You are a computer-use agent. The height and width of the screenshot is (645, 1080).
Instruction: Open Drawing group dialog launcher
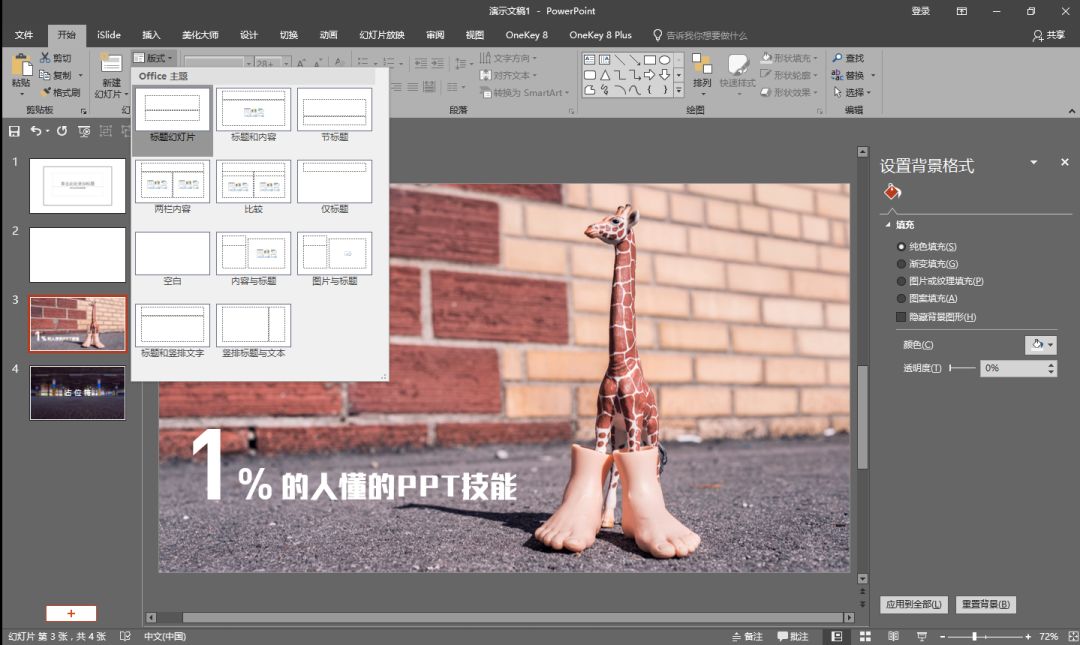820,111
